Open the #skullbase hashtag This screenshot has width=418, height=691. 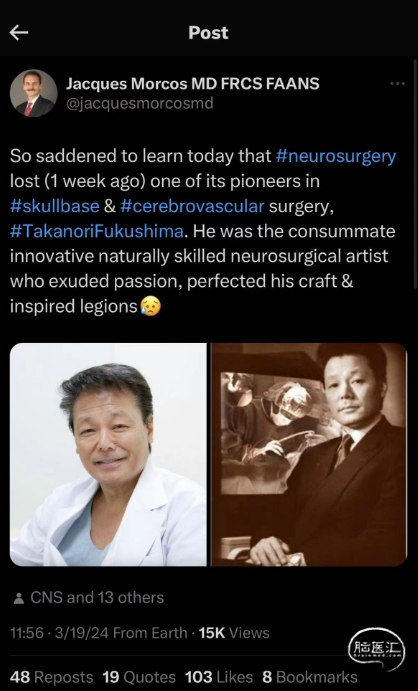55,206
